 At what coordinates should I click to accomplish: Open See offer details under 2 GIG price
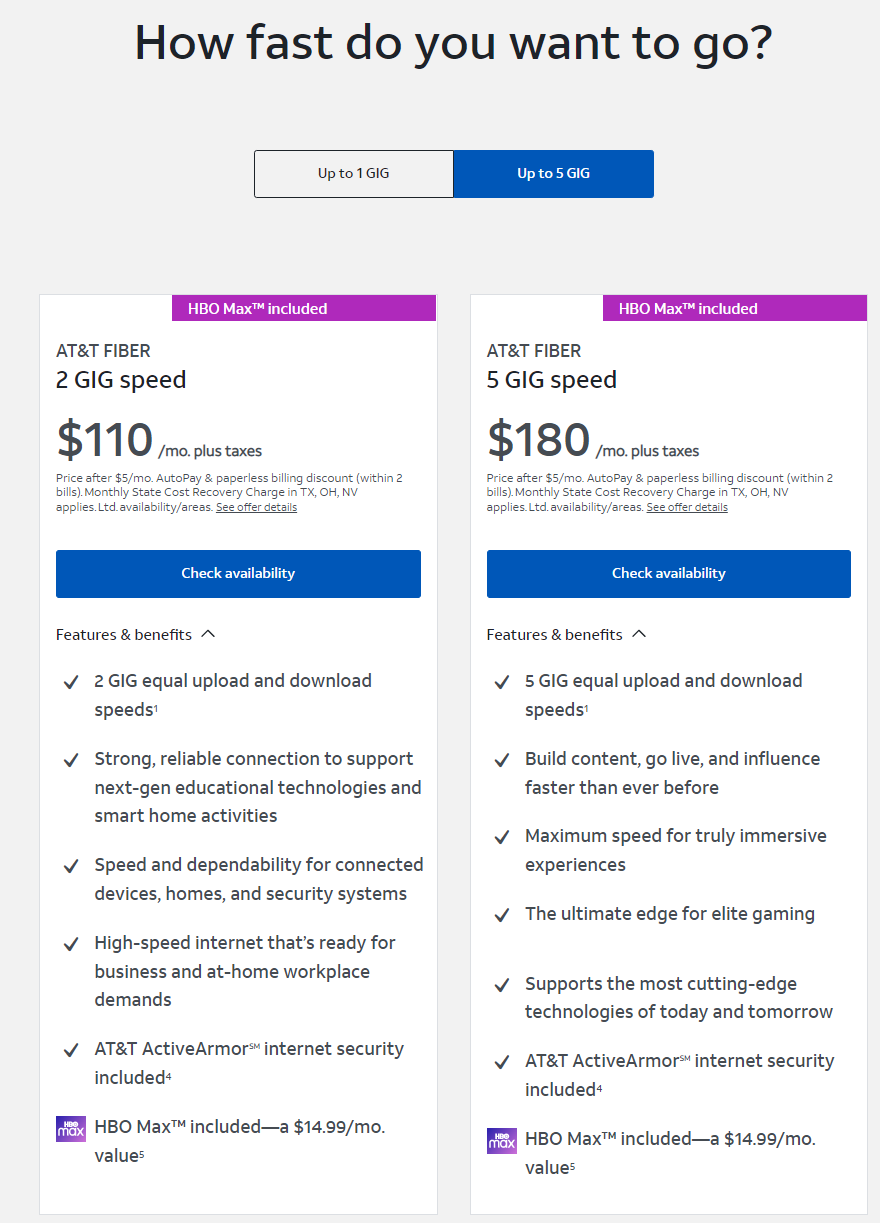pyautogui.click(x=256, y=508)
